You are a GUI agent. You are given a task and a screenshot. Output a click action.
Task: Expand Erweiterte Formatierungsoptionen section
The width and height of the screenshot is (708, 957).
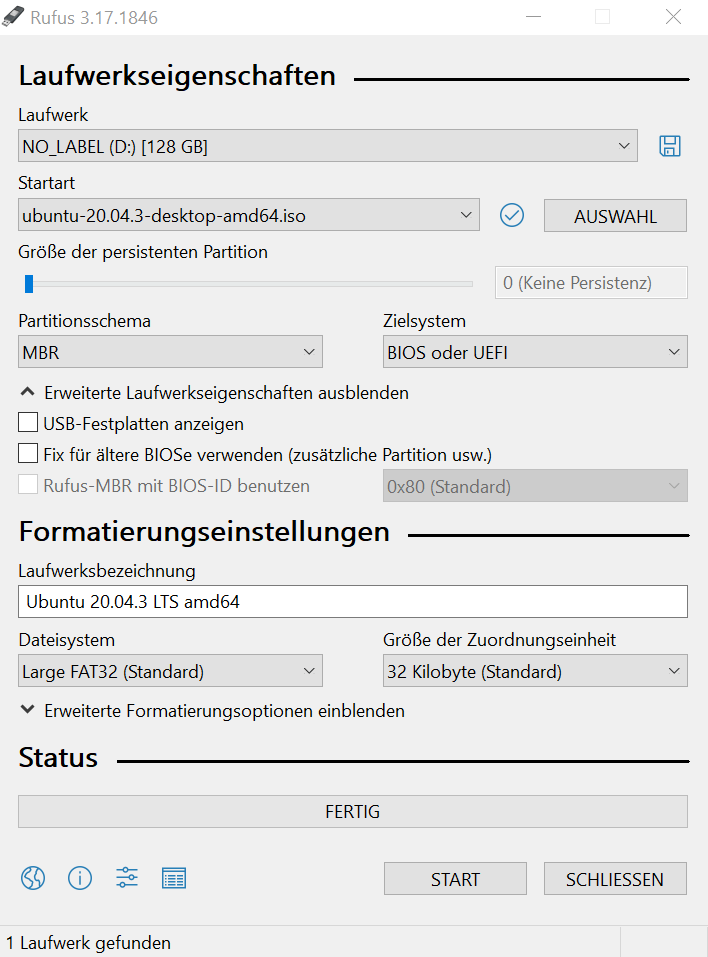212,710
